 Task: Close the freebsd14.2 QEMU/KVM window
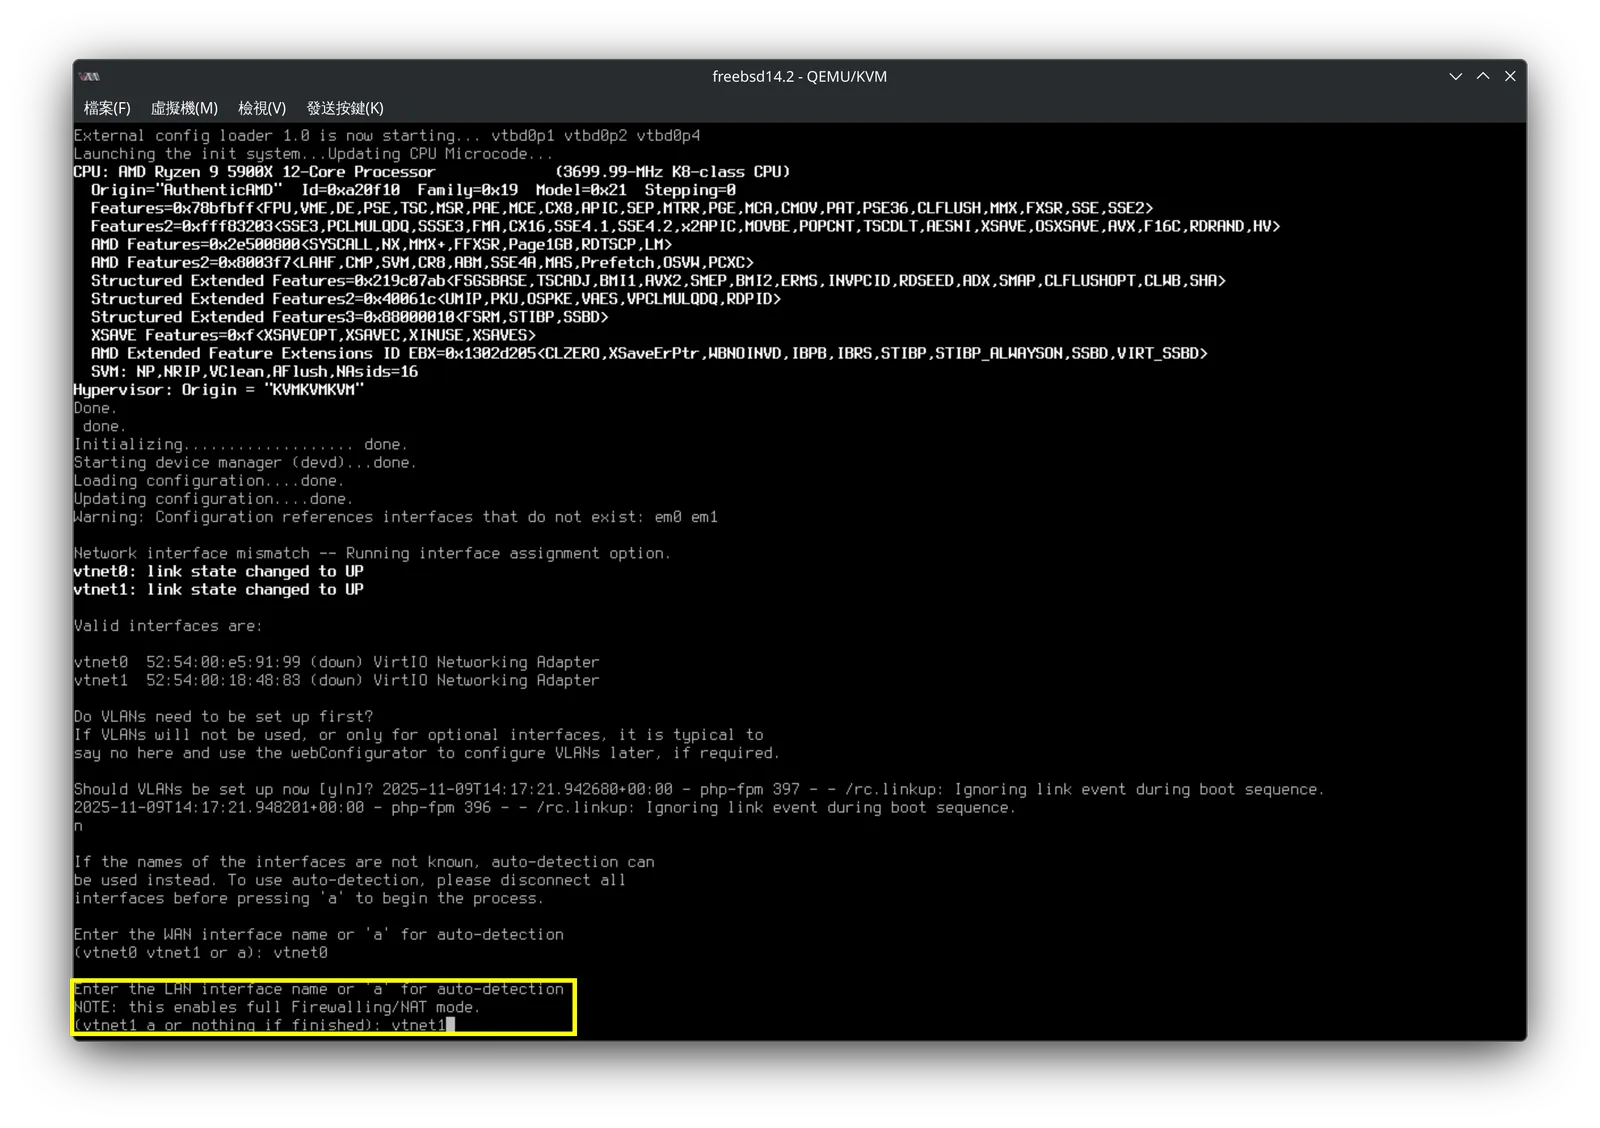(1511, 77)
